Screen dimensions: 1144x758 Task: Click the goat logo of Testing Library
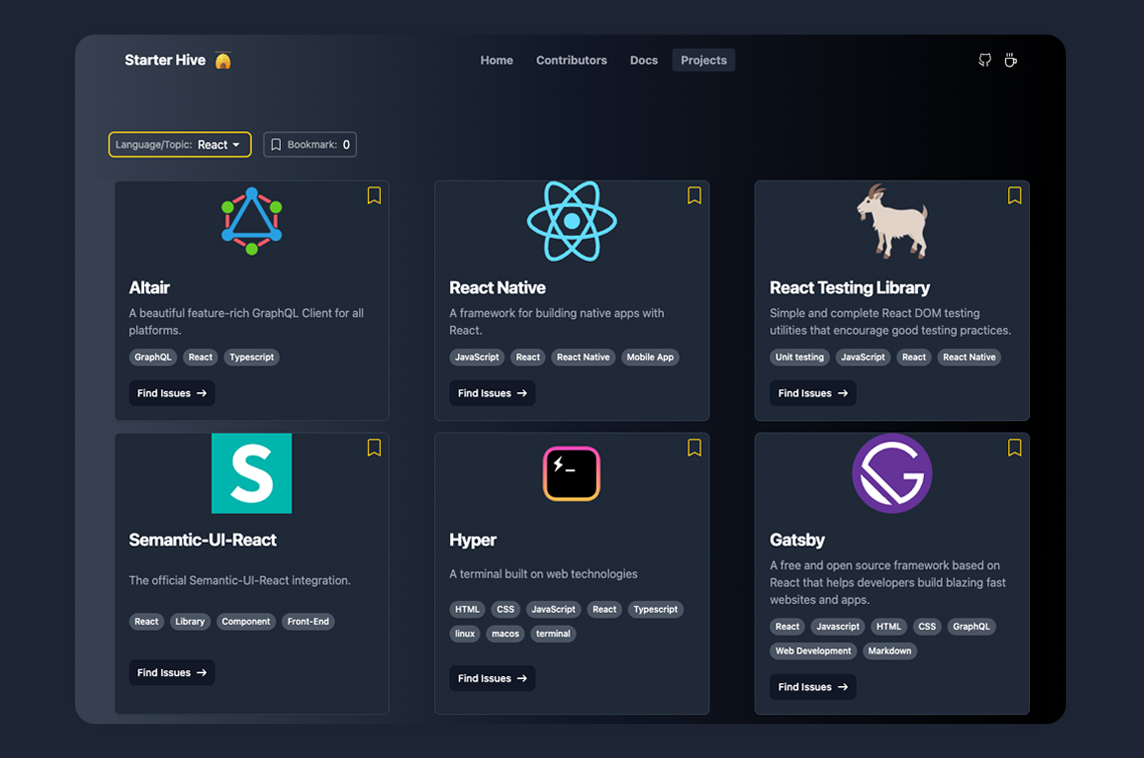(x=892, y=221)
